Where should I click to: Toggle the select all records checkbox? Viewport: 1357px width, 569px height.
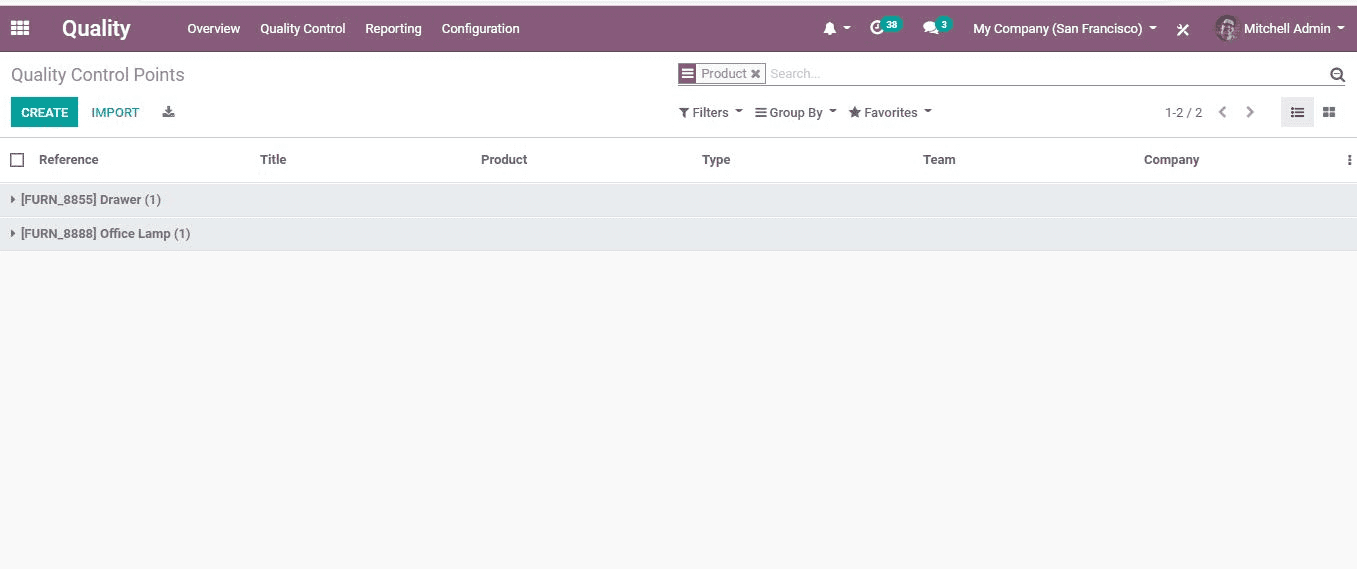tap(17, 160)
